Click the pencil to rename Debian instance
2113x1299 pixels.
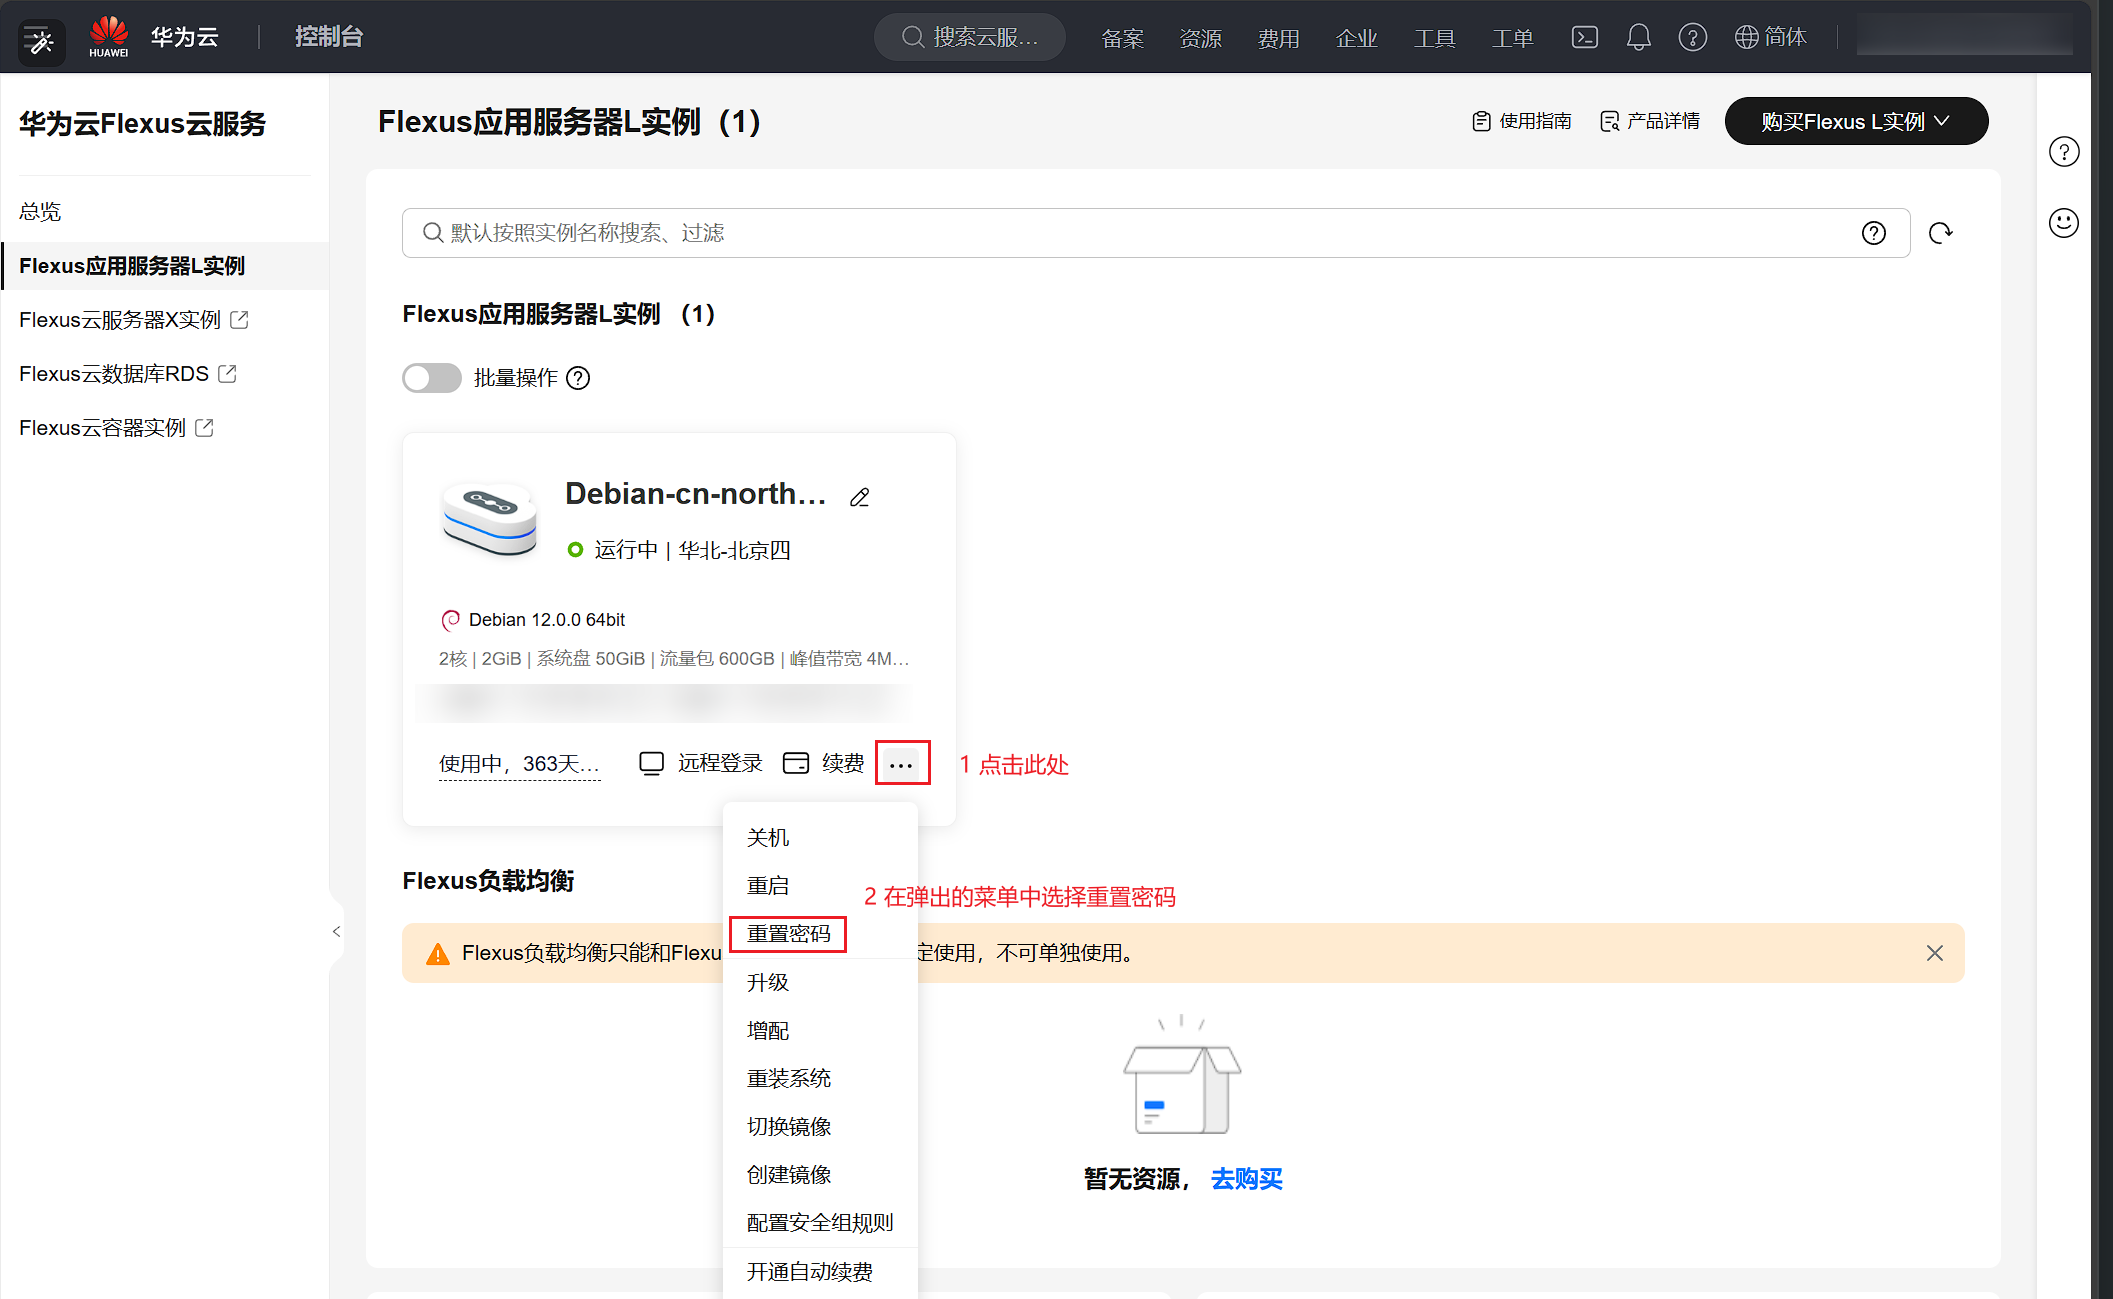pyautogui.click(x=860, y=497)
